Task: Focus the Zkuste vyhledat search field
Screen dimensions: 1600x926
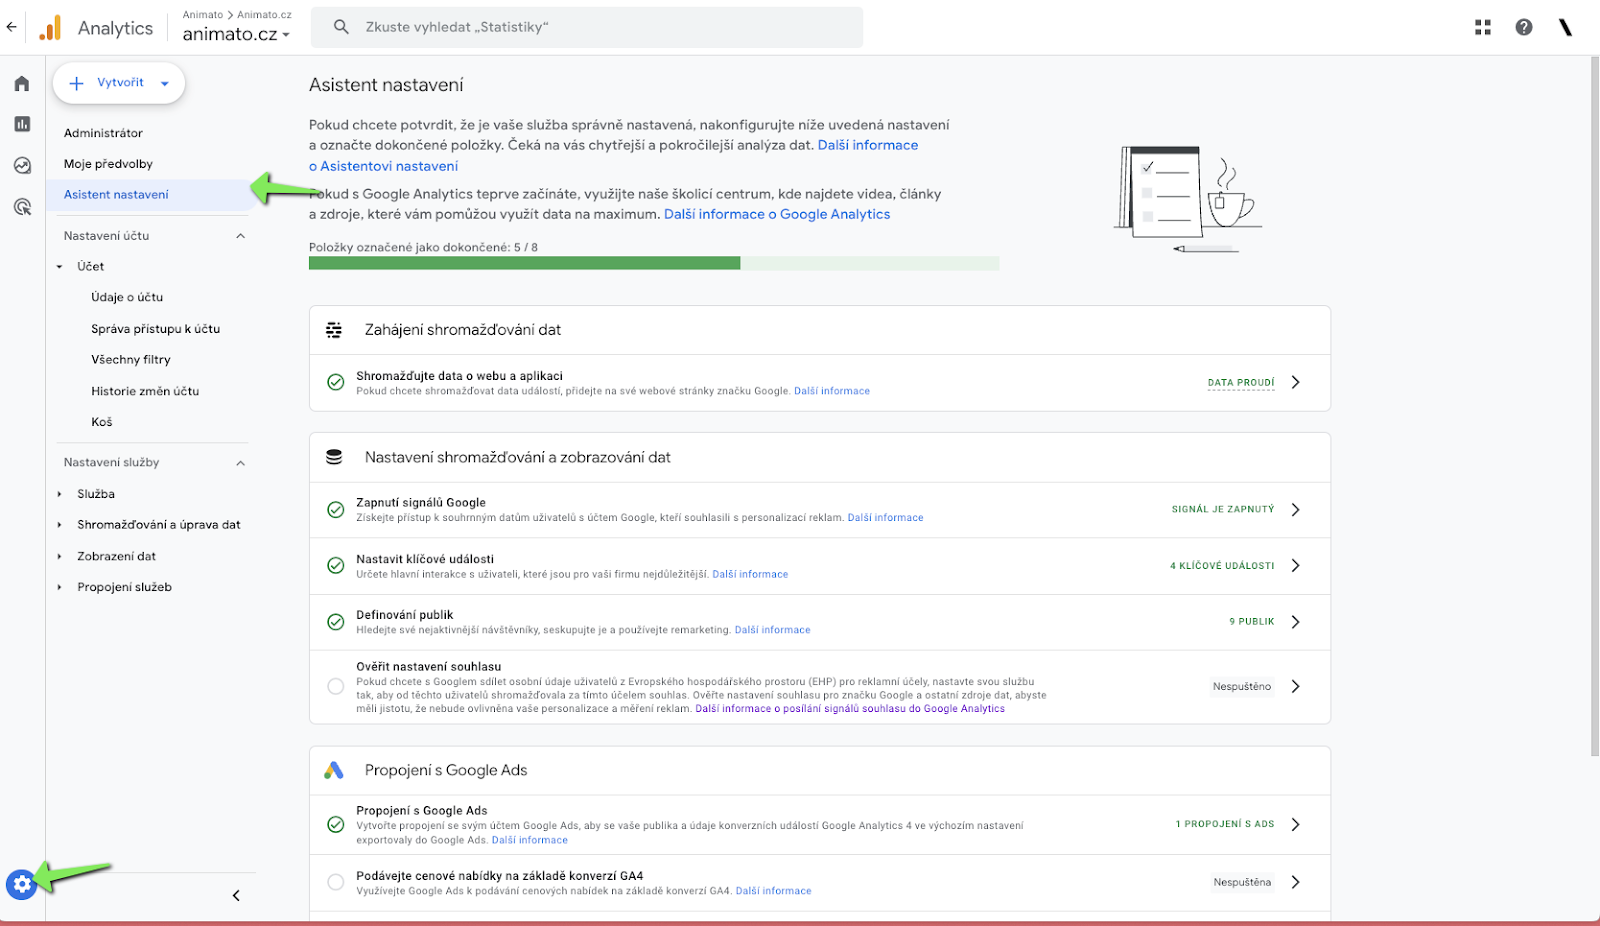Action: pos(587,27)
